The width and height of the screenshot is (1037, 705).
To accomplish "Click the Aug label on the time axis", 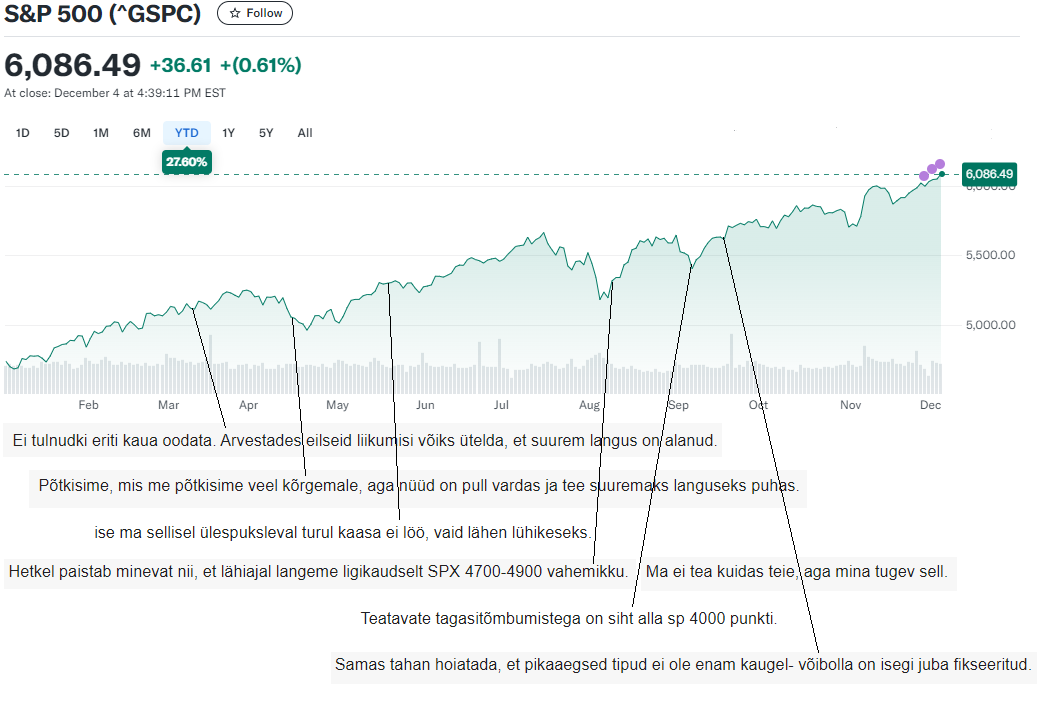I will click(x=589, y=405).
